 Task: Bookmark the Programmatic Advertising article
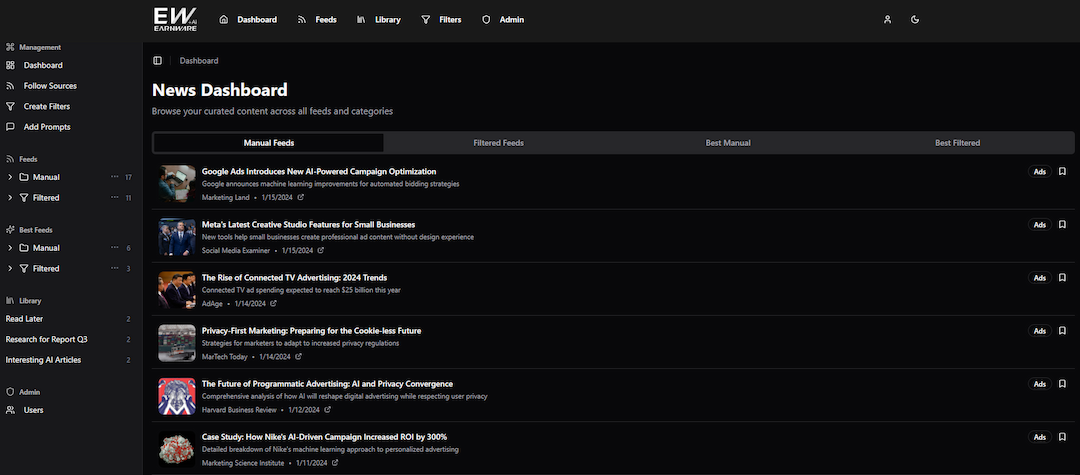pyautogui.click(x=1062, y=383)
